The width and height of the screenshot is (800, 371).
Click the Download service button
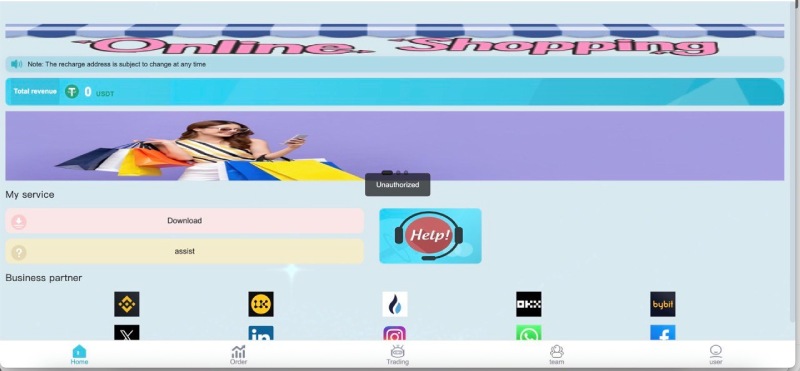(x=185, y=221)
